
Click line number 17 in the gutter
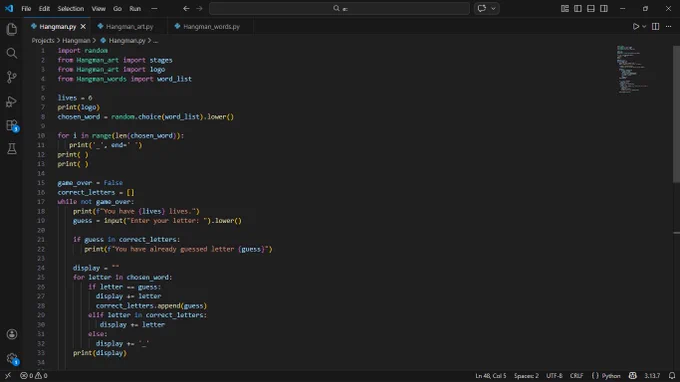pyautogui.click(x=41, y=202)
